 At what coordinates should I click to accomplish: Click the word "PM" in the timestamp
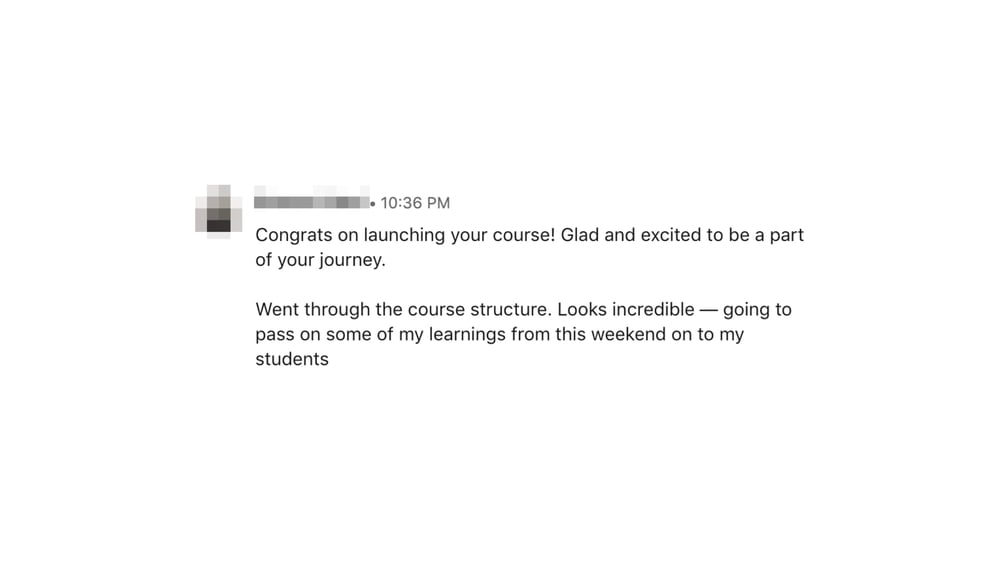click(x=438, y=203)
